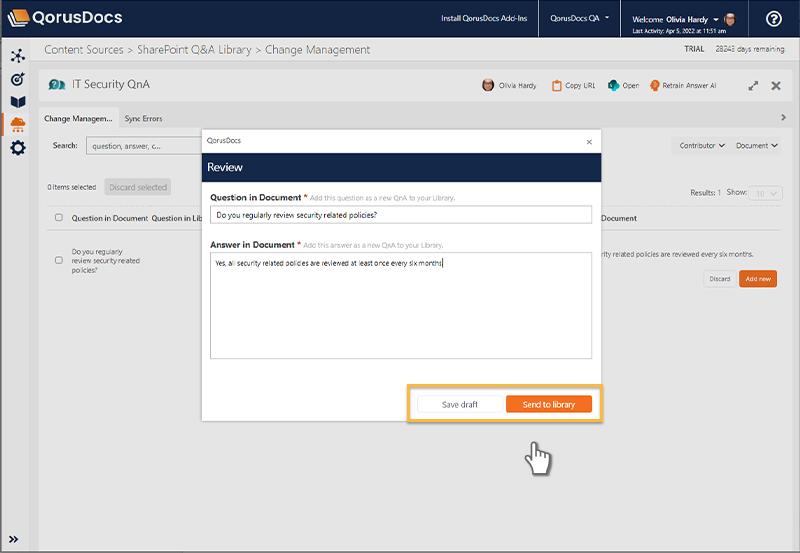Select the Change Management tab
800x553 pixels.
[78, 119]
